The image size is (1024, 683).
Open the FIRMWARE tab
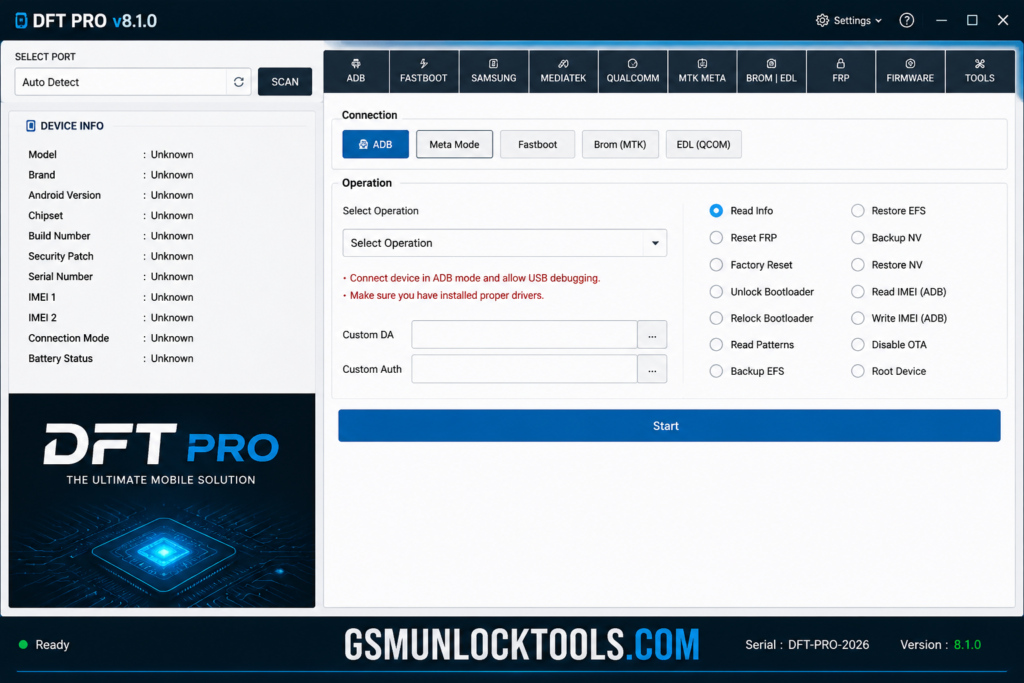coord(910,71)
